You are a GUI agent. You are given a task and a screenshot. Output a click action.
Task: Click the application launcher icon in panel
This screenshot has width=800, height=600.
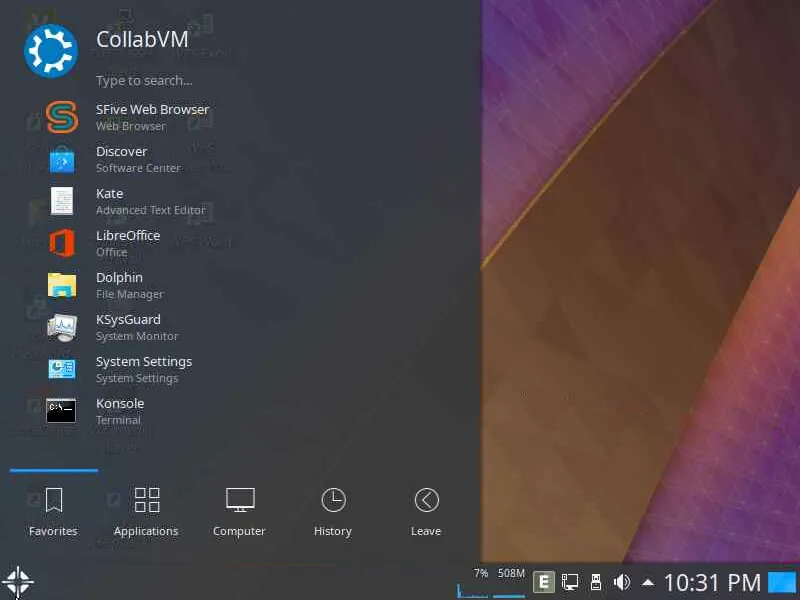pos(18,582)
